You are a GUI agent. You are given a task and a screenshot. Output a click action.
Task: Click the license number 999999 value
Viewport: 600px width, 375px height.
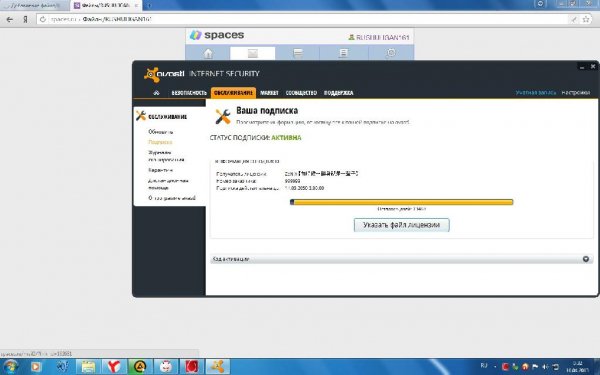pyautogui.click(x=292, y=181)
